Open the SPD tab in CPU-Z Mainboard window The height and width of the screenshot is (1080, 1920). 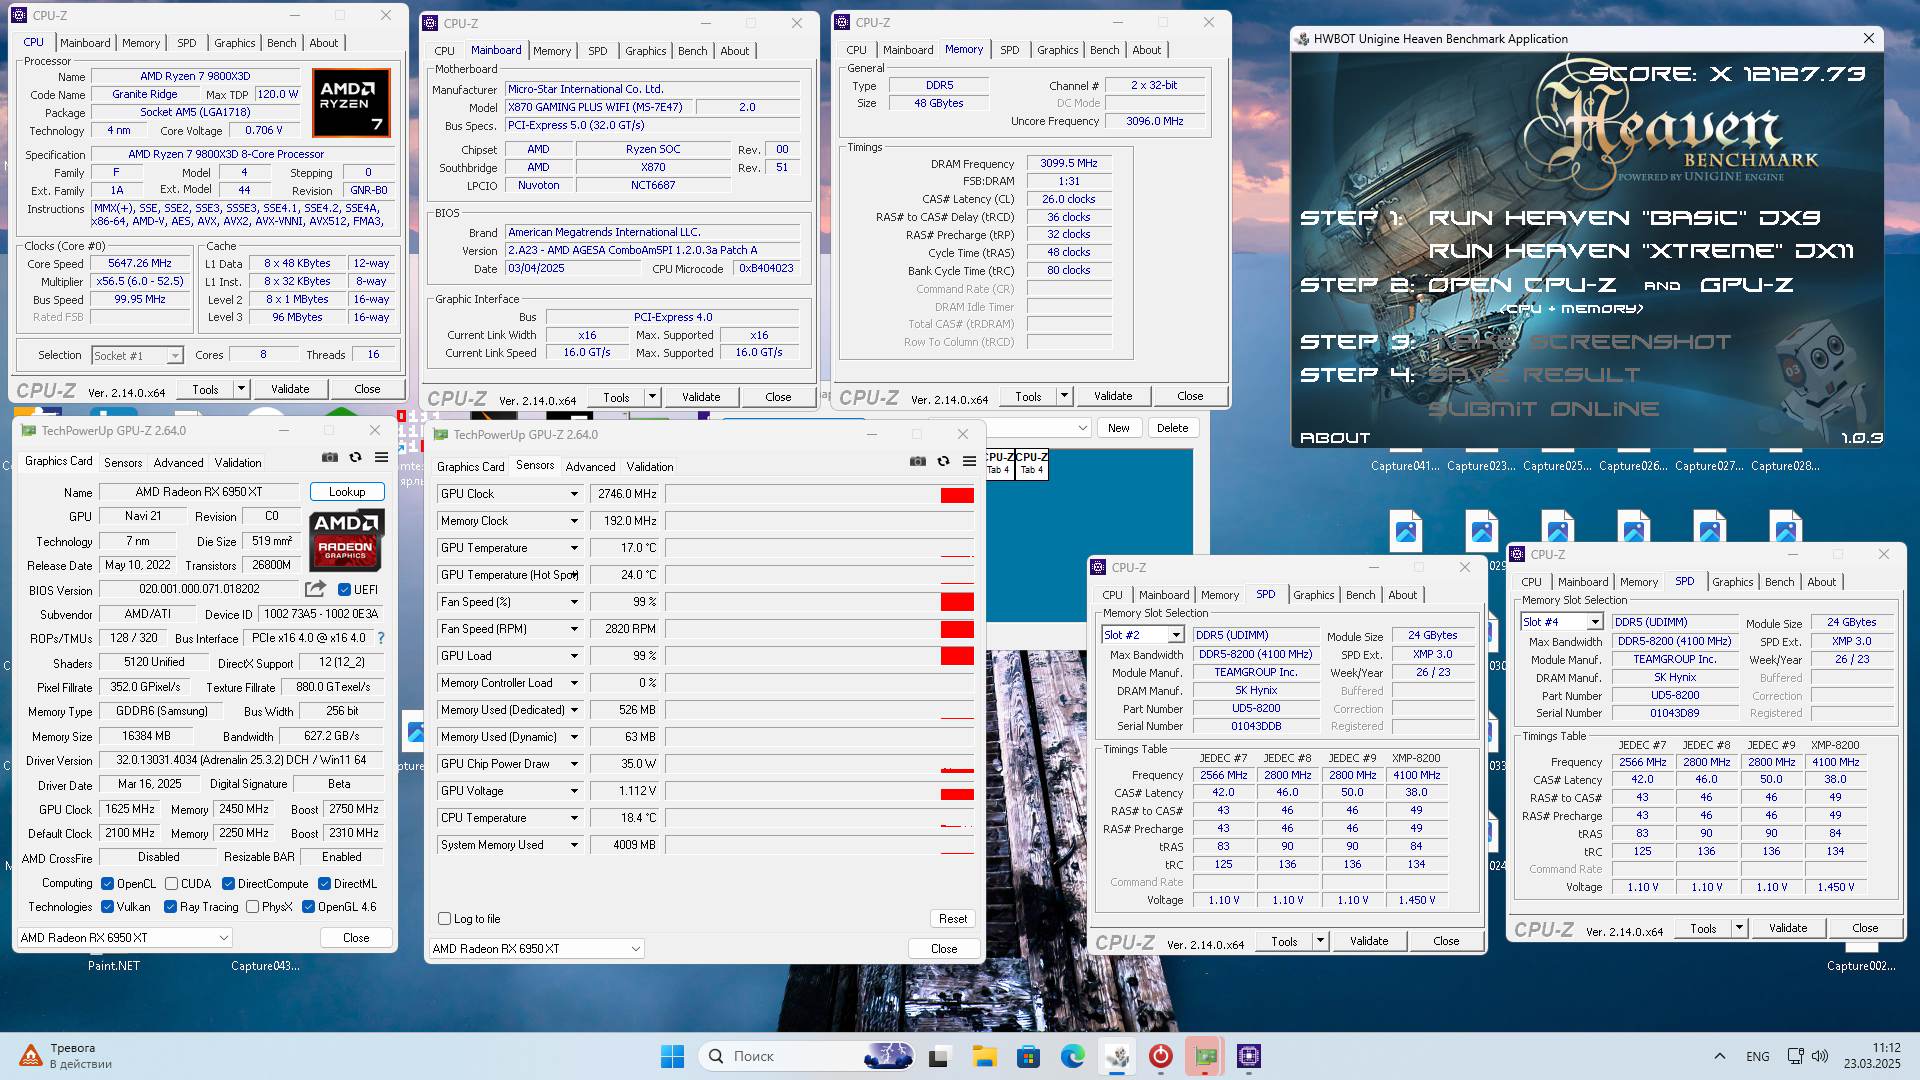coord(598,51)
